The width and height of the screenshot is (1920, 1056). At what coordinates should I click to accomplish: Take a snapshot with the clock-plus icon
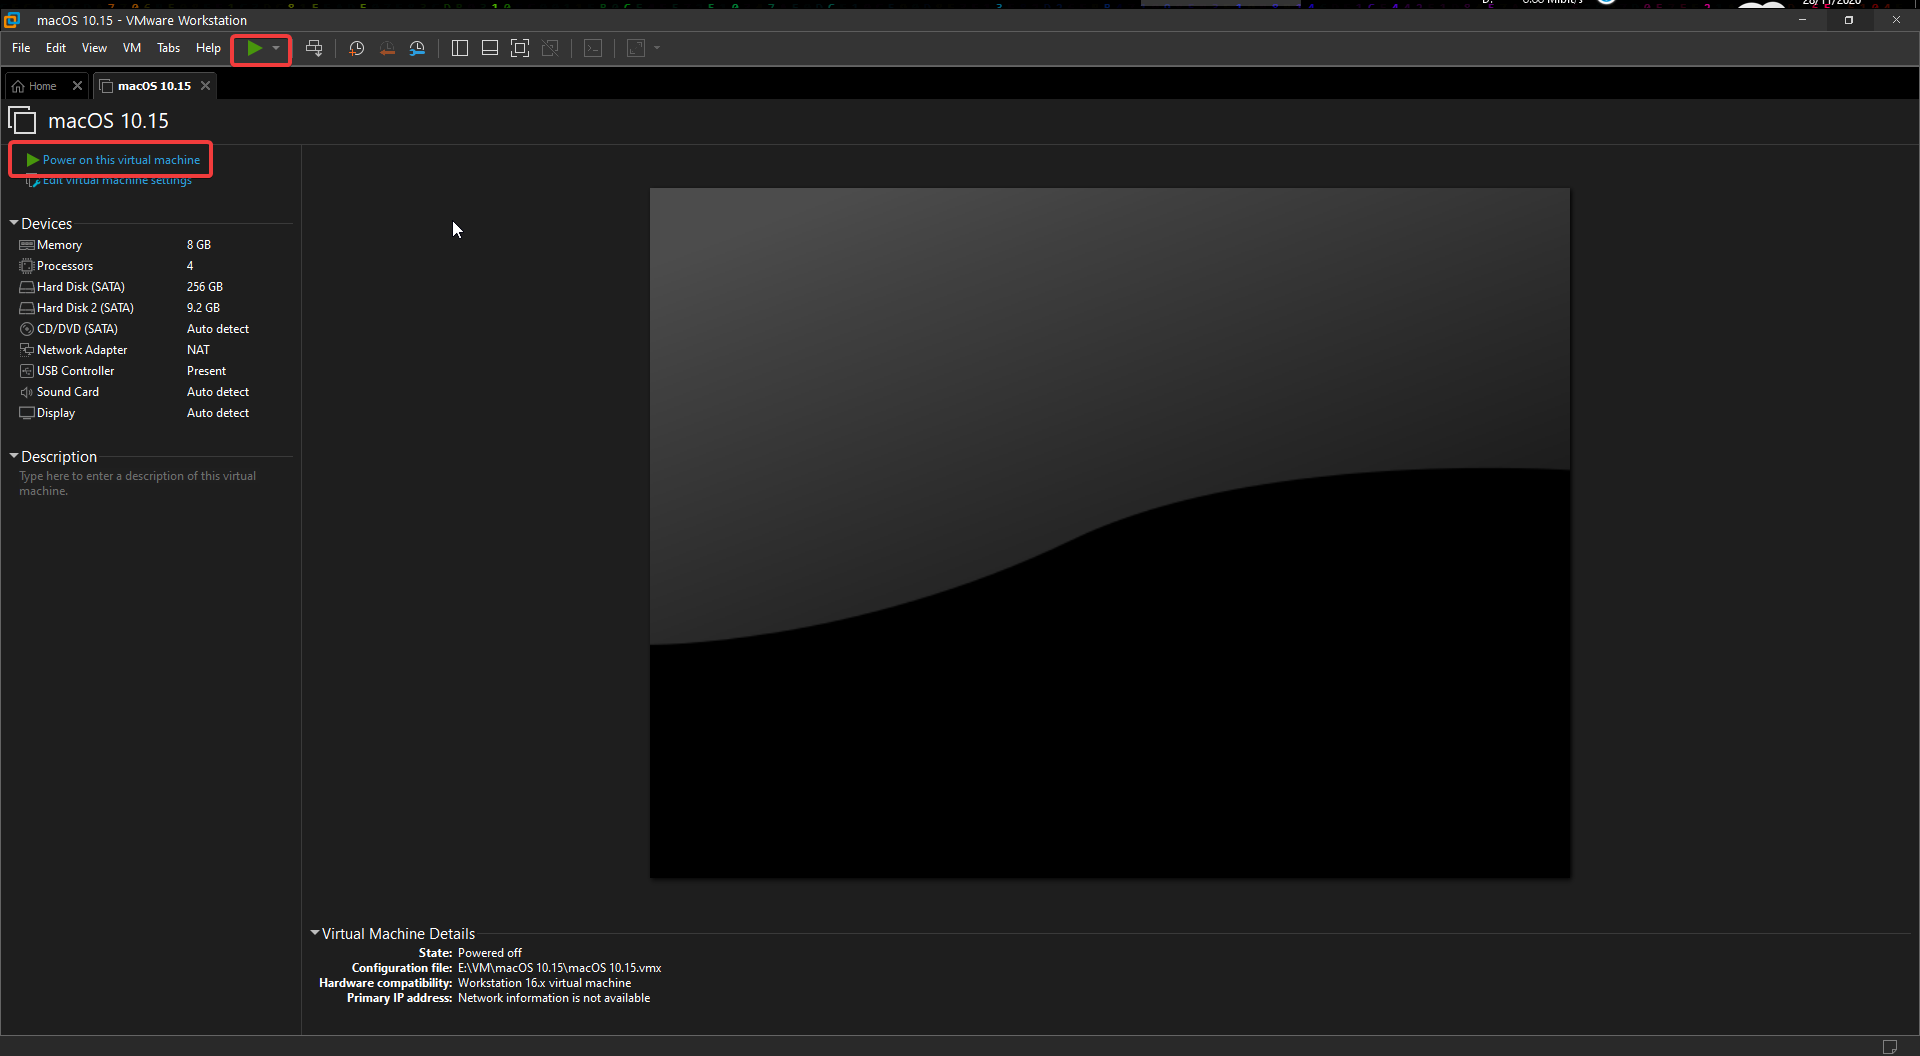(356, 48)
